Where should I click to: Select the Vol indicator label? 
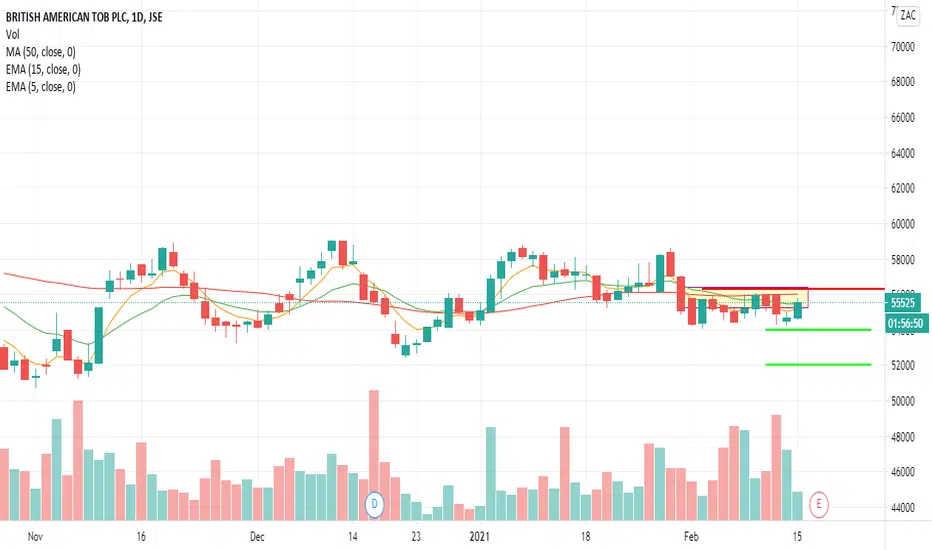(12, 34)
